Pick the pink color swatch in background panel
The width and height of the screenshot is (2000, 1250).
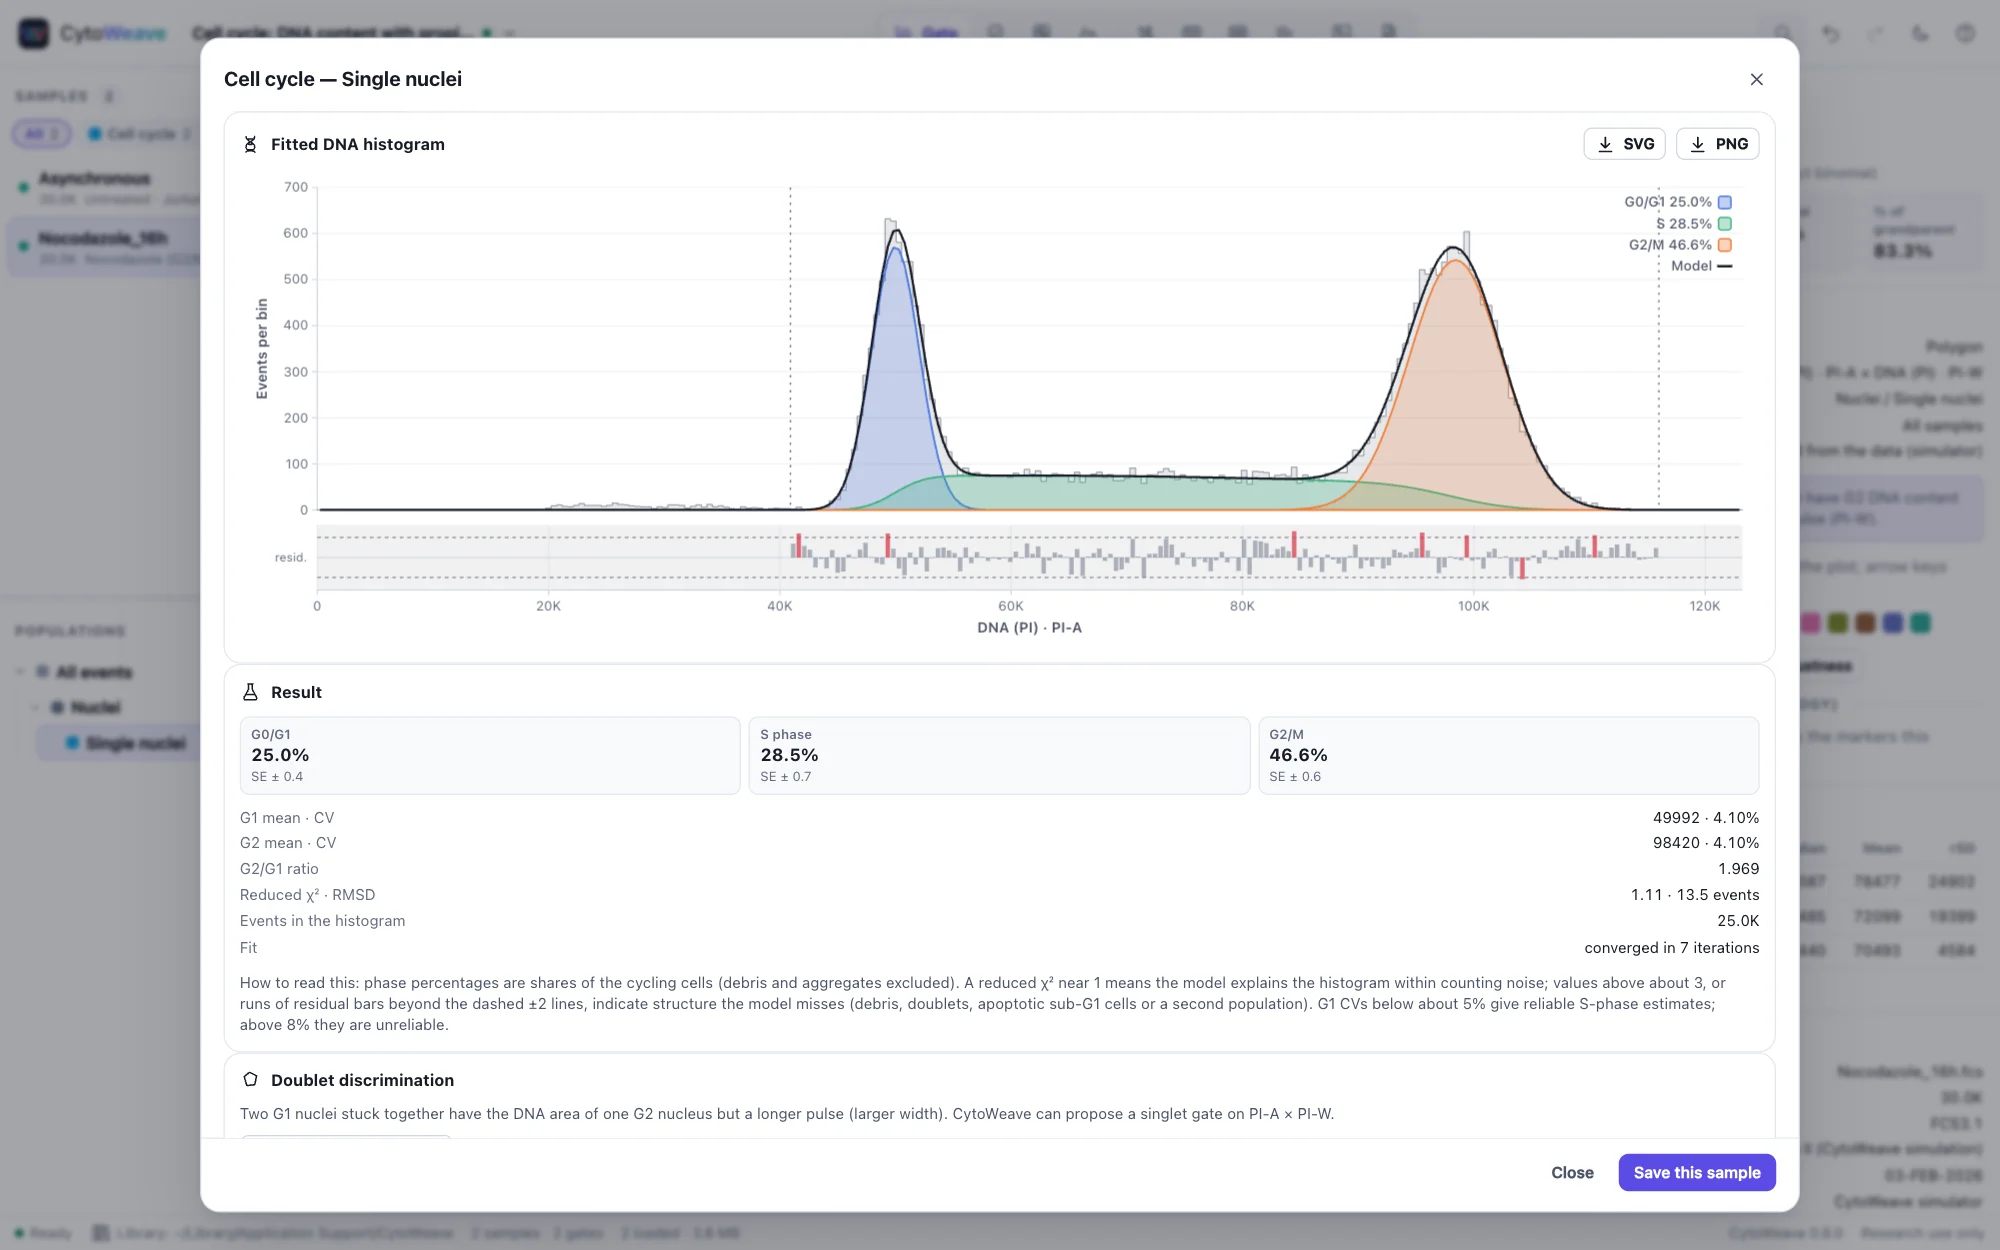pyautogui.click(x=1809, y=623)
